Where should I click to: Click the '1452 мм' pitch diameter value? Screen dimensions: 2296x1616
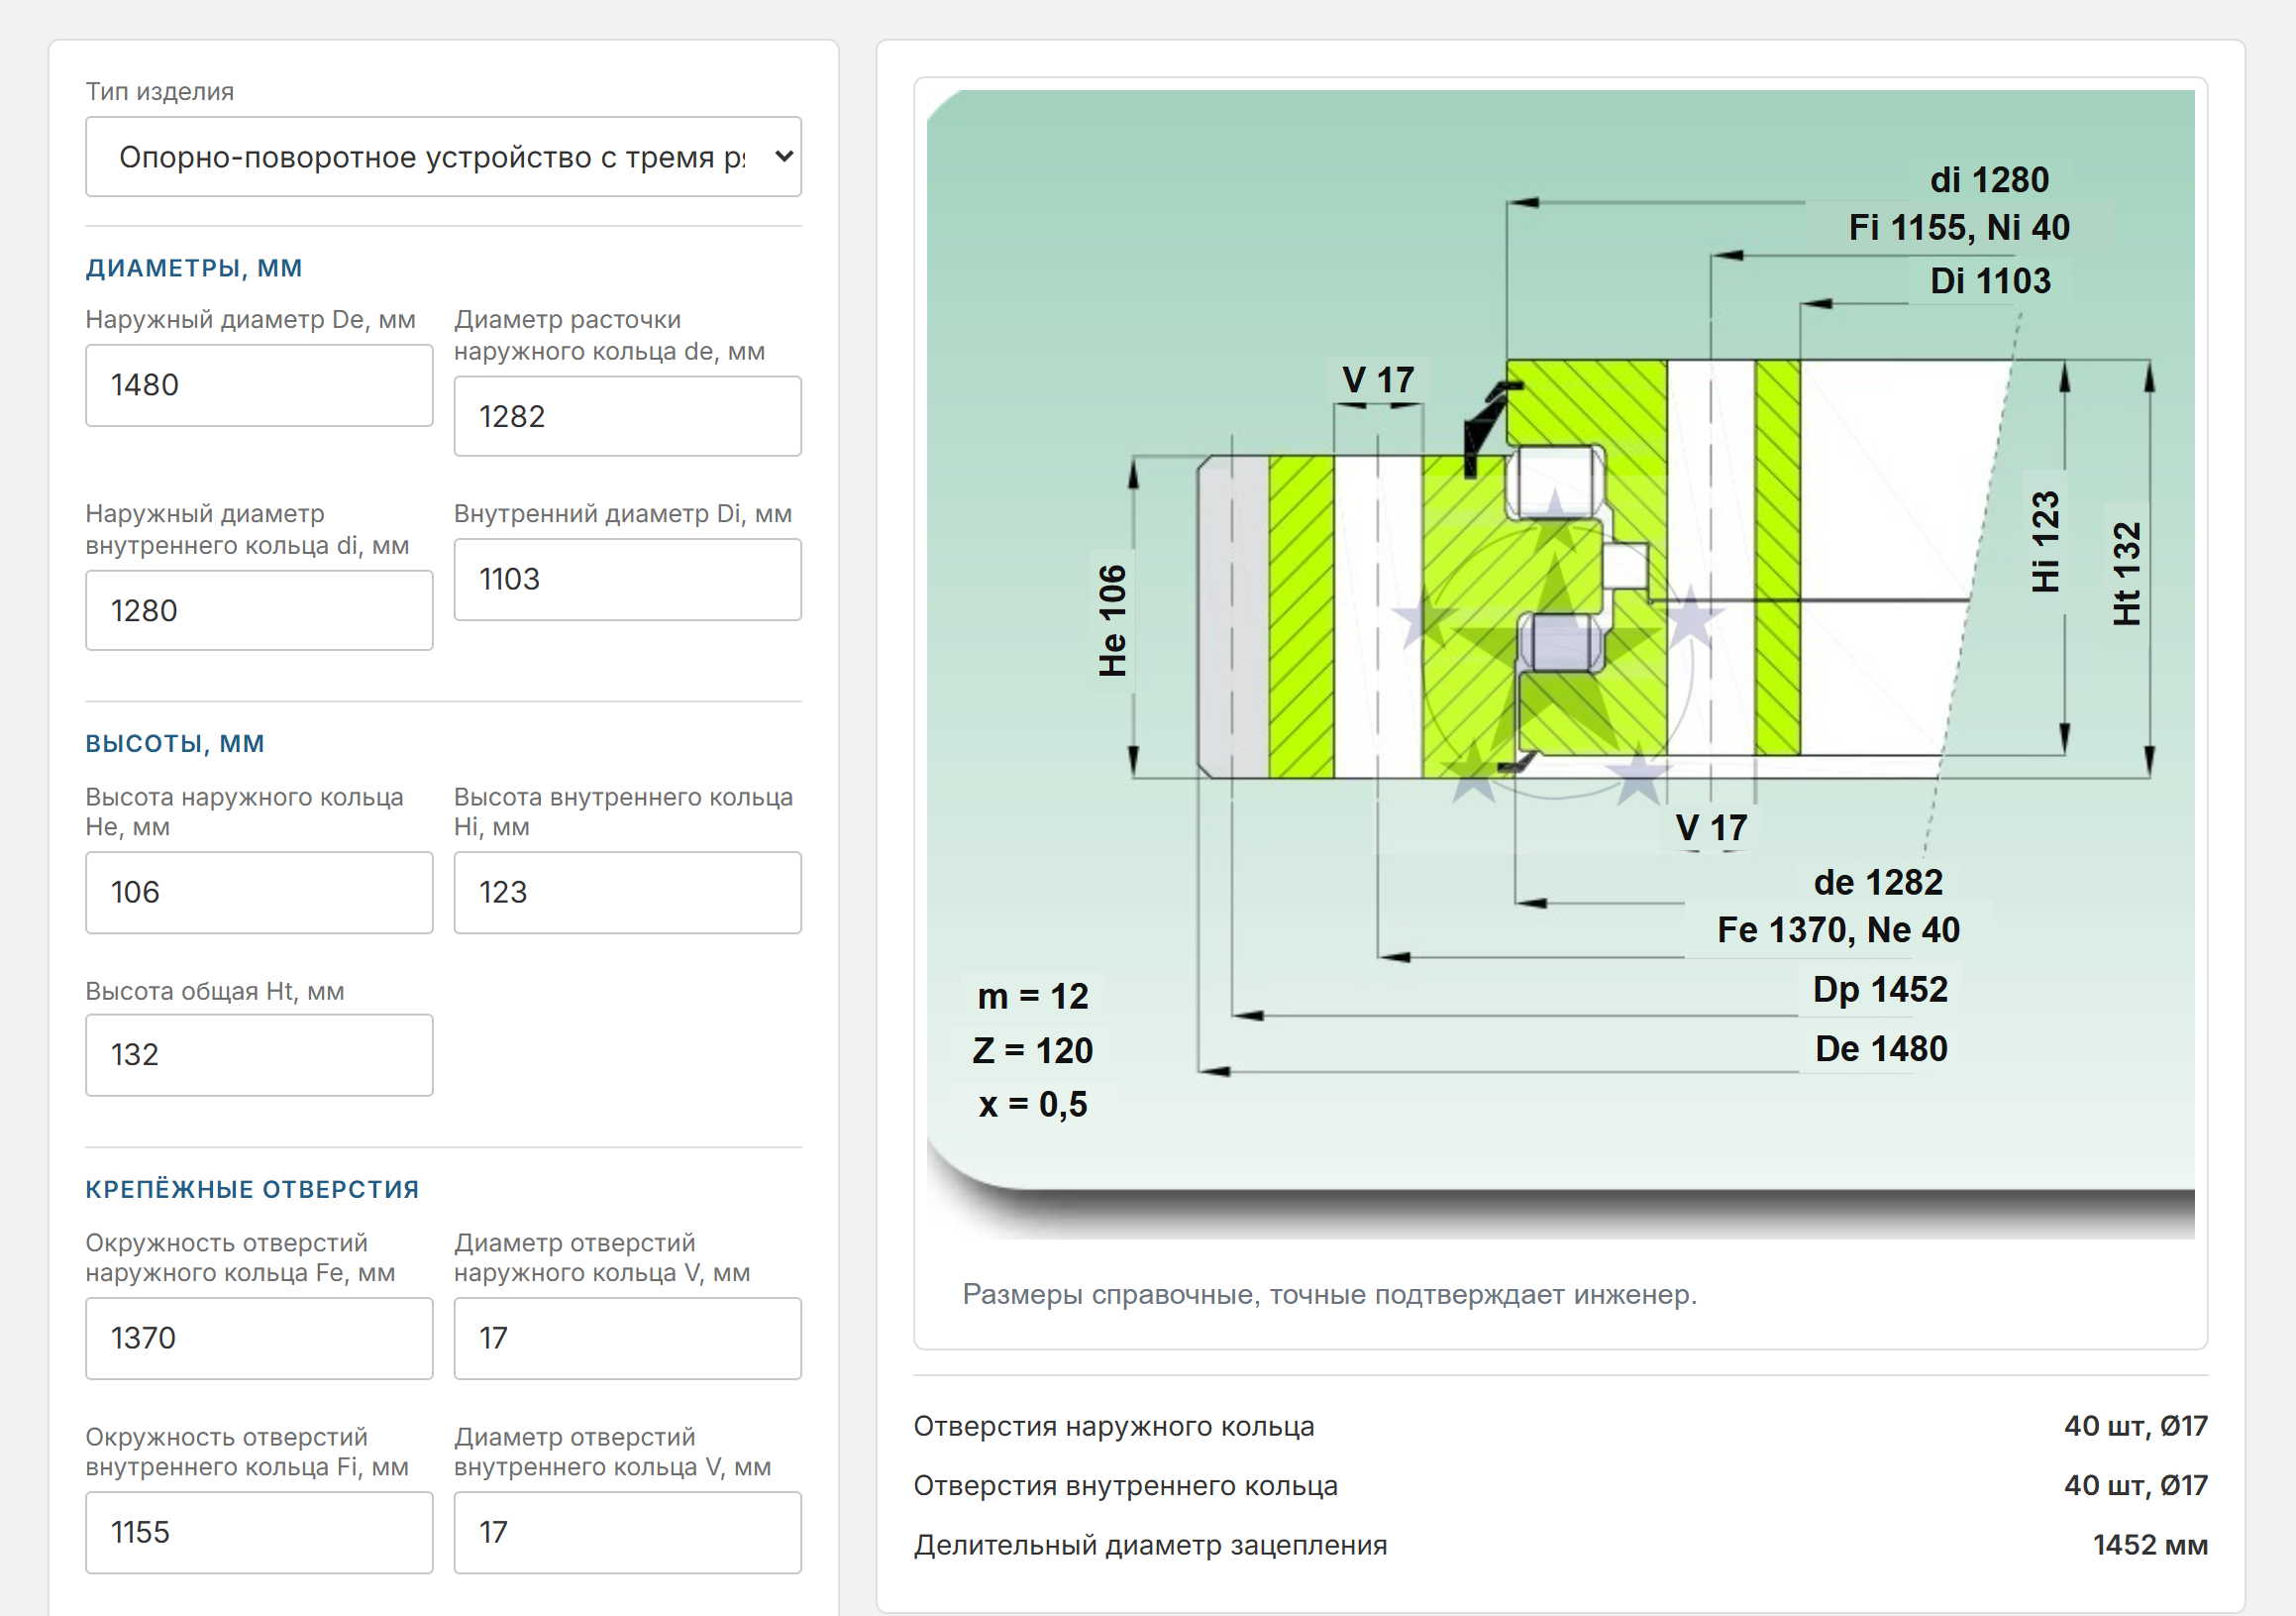tap(2150, 1545)
